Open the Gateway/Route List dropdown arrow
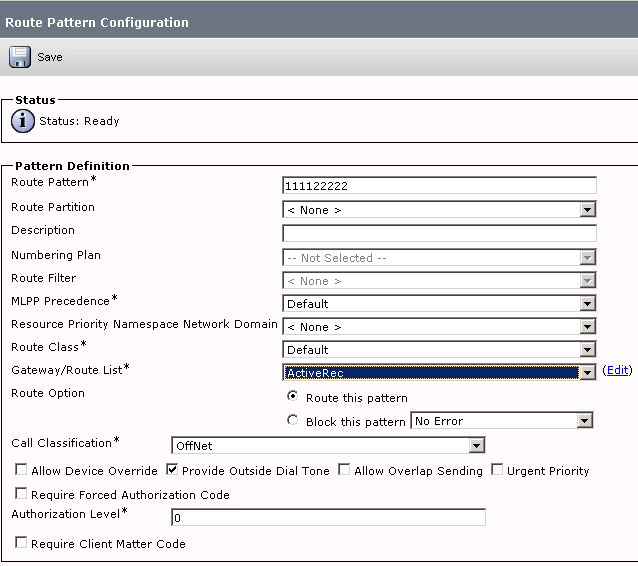Image resolution: width=638 pixels, height=566 pixels. [587, 373]
